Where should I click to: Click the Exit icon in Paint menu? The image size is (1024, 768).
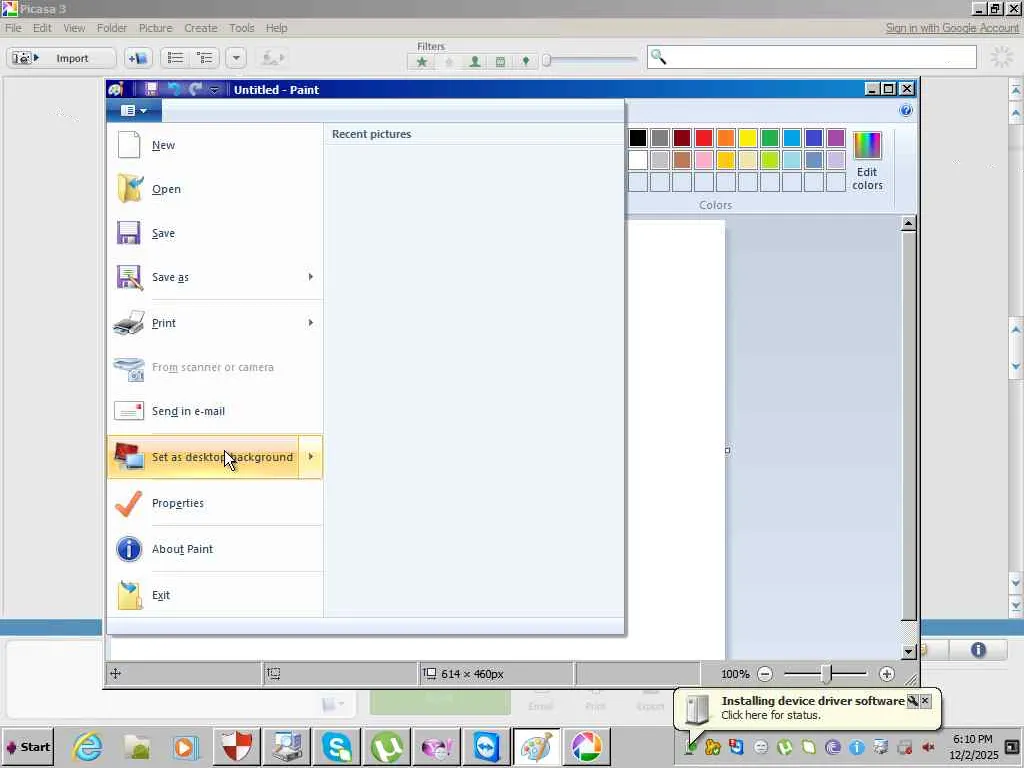coord(129,595)
